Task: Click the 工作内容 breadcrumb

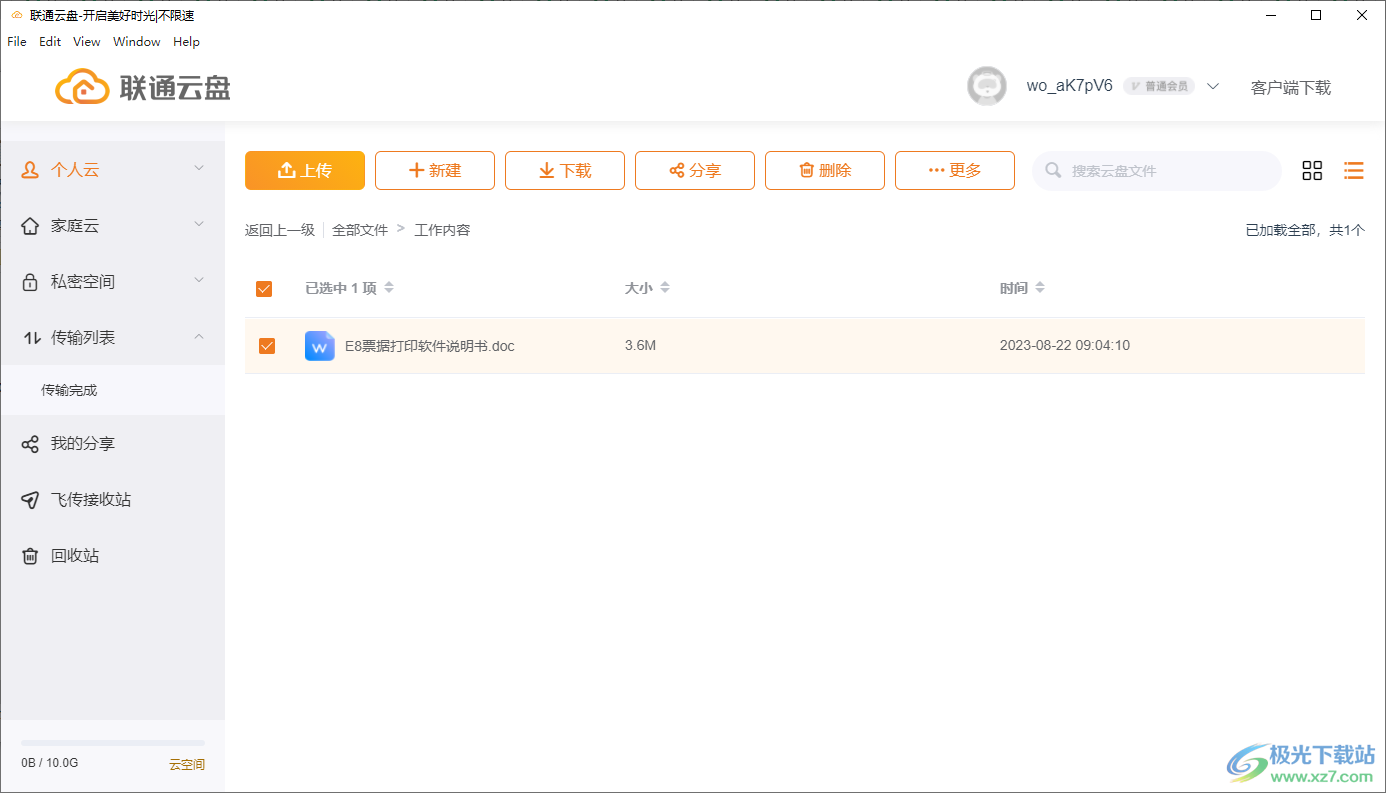Action: (x=442, y=230)
